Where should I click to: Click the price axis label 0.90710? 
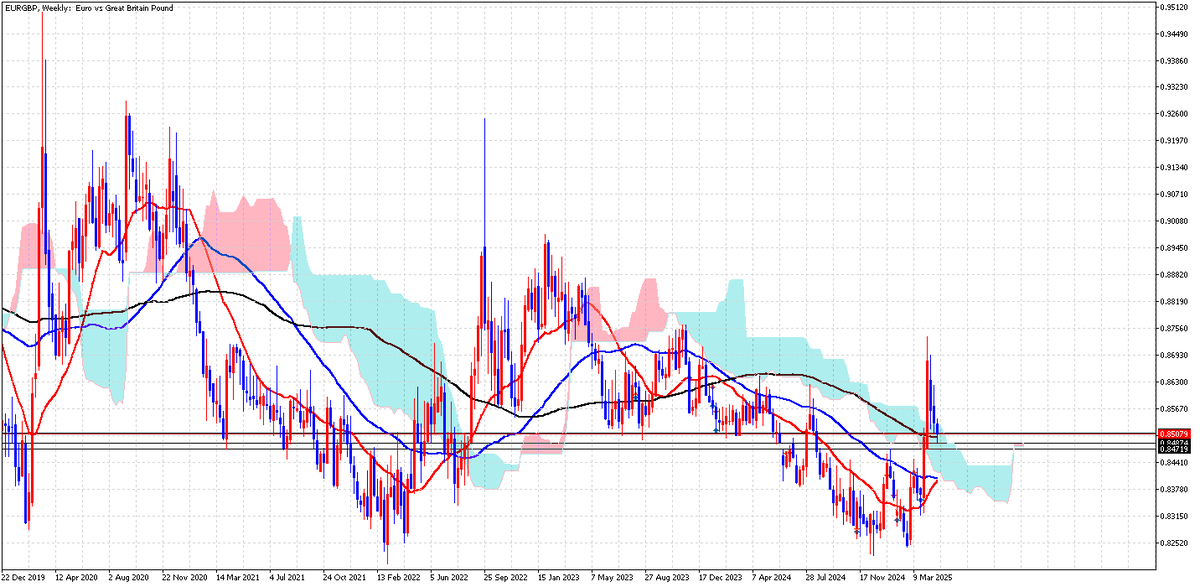1175,194
